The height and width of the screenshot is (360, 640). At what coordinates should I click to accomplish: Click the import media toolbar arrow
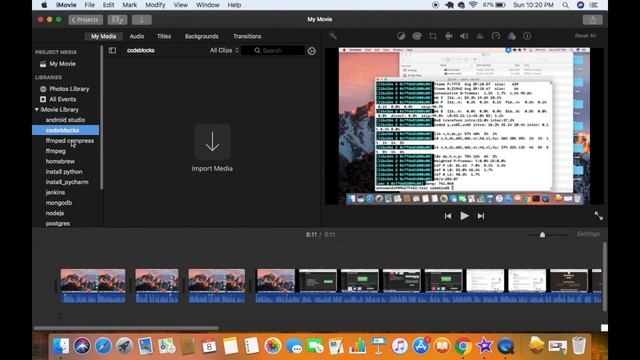142,20
